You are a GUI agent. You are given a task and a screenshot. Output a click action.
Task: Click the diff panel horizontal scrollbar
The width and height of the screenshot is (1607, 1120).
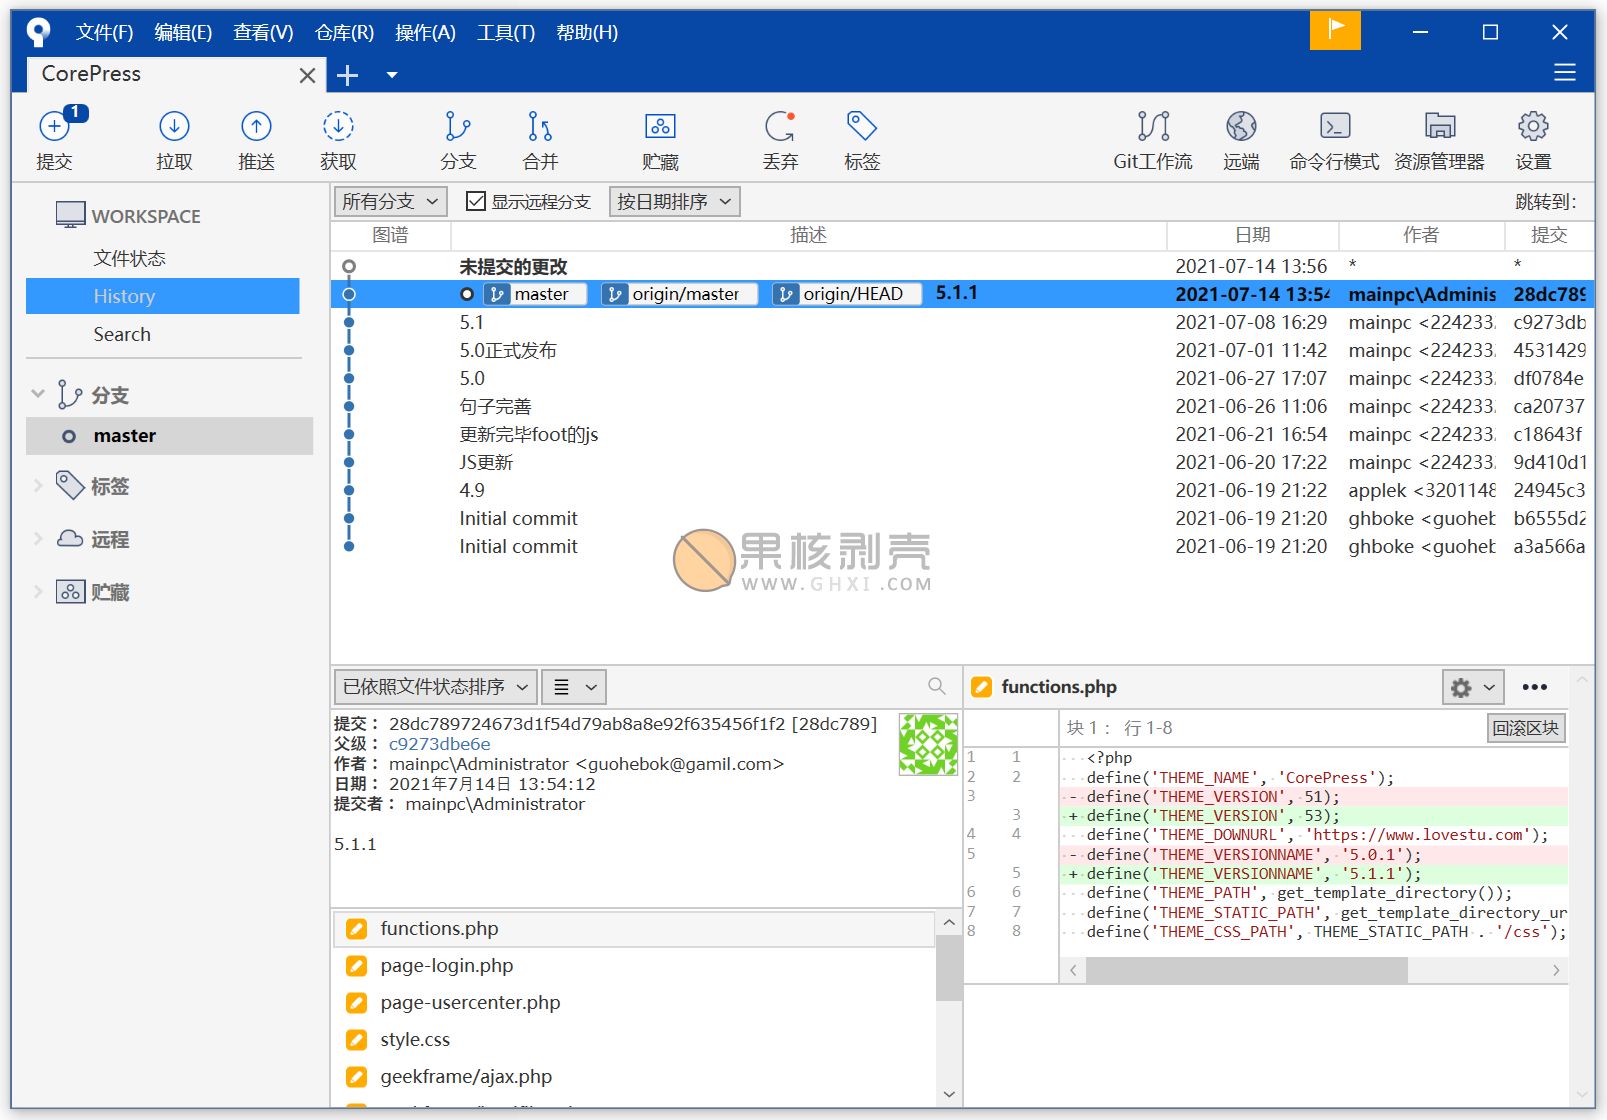pos(1246,970)
